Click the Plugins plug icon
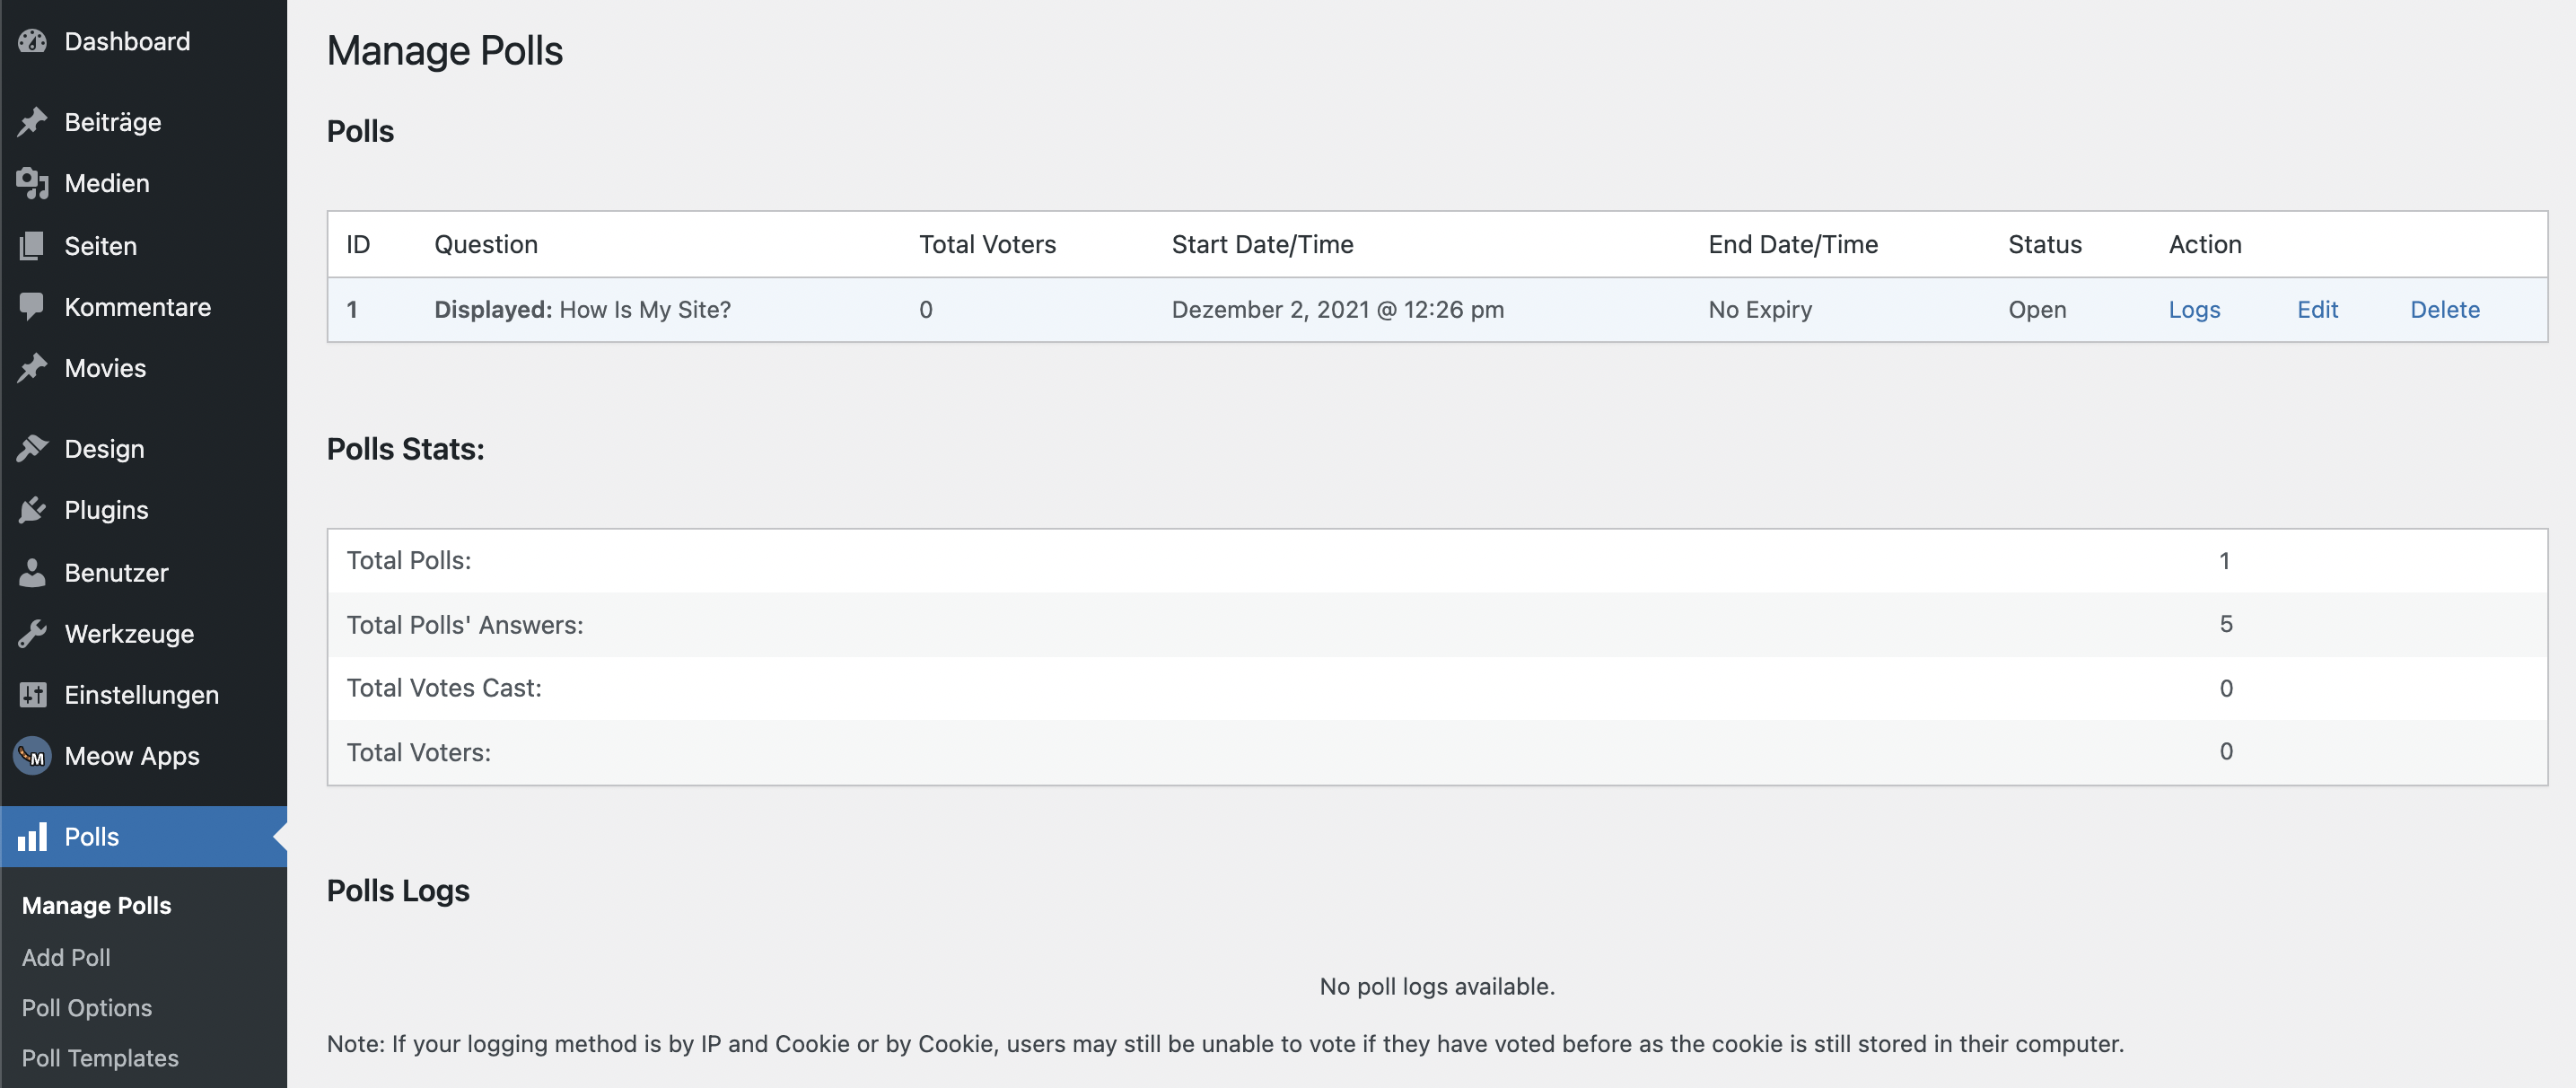 [x=32, y=510]
